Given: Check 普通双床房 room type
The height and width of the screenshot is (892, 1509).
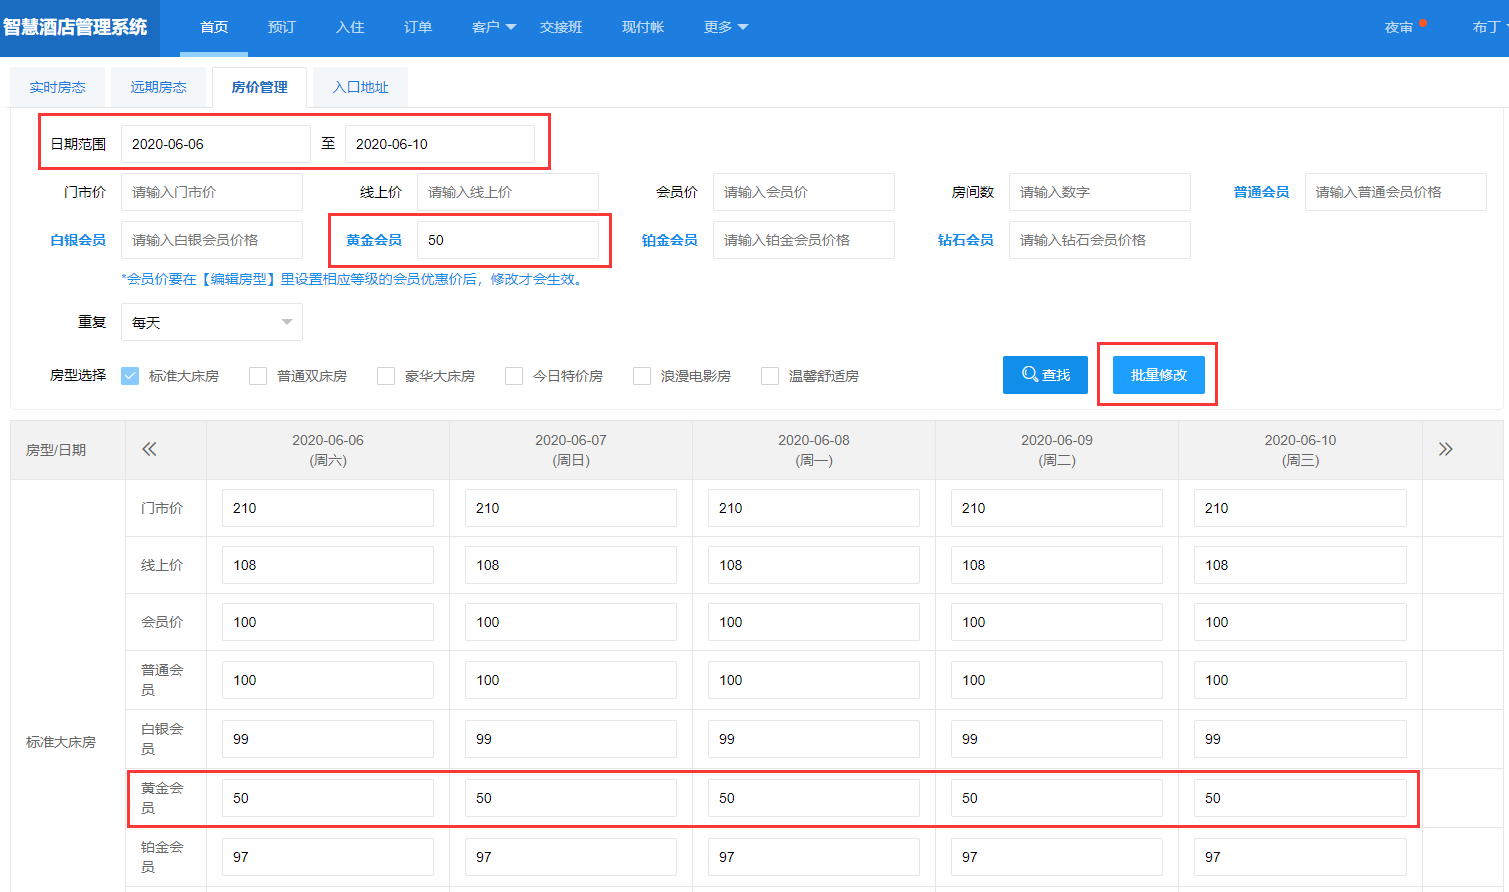Looking at the screenshot, I should tap(258, 376).
